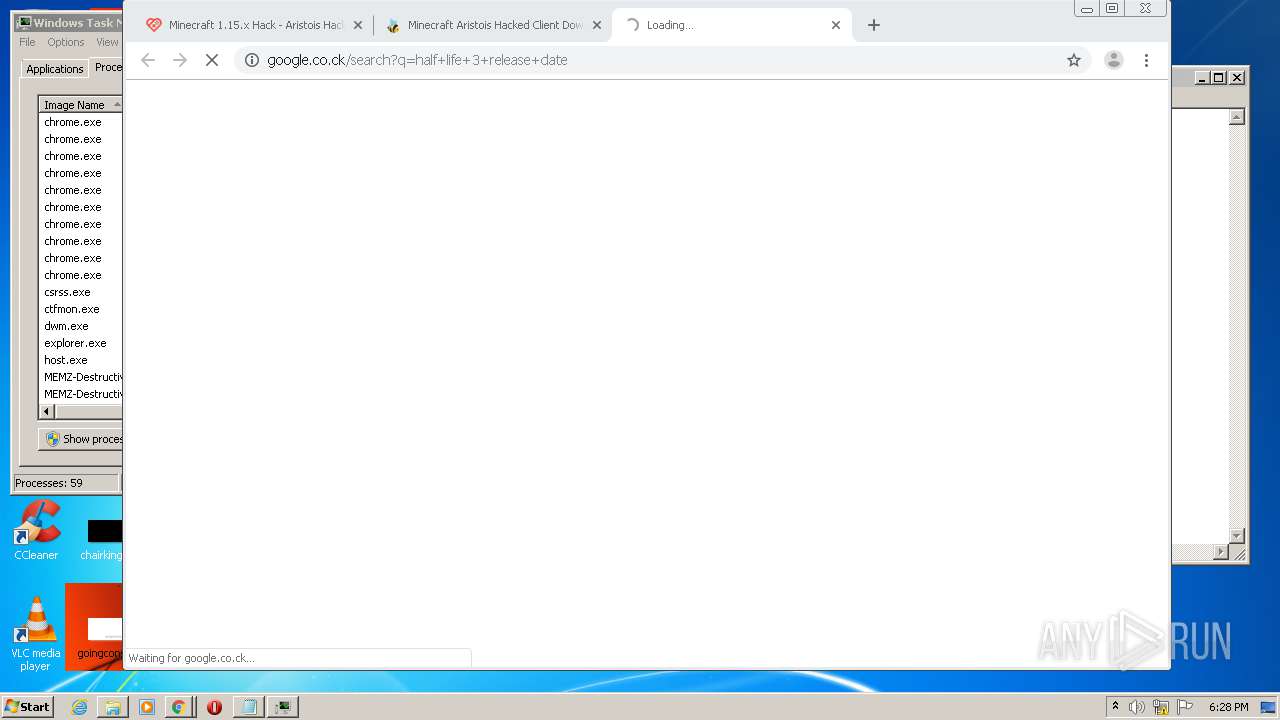This screenshot has width=1280, height=720.
Task: Click Chrome's back navigation arrow
Action: tap(148, 60)
